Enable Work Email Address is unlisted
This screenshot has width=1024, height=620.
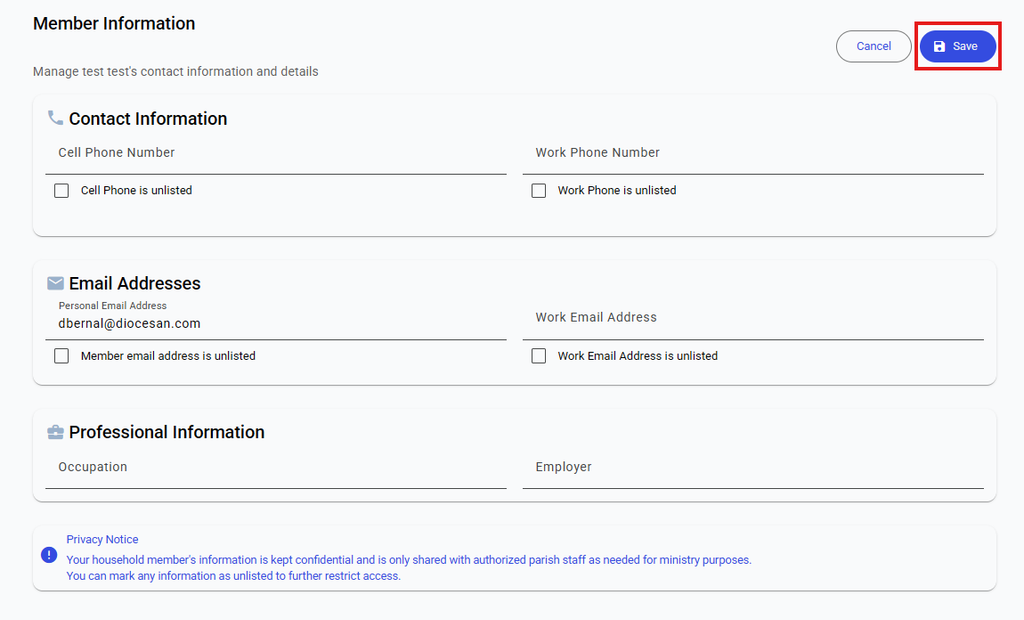[539, 355]
